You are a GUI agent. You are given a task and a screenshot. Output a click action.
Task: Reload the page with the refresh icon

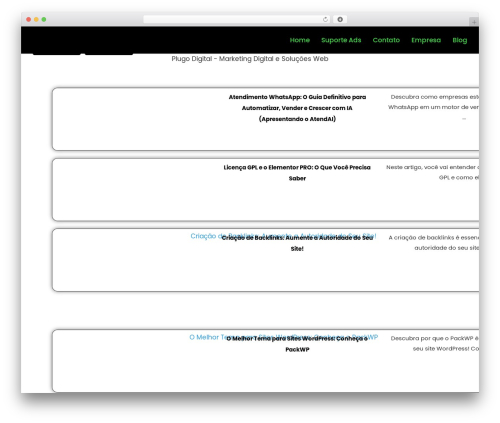click(x=325, y=19)
